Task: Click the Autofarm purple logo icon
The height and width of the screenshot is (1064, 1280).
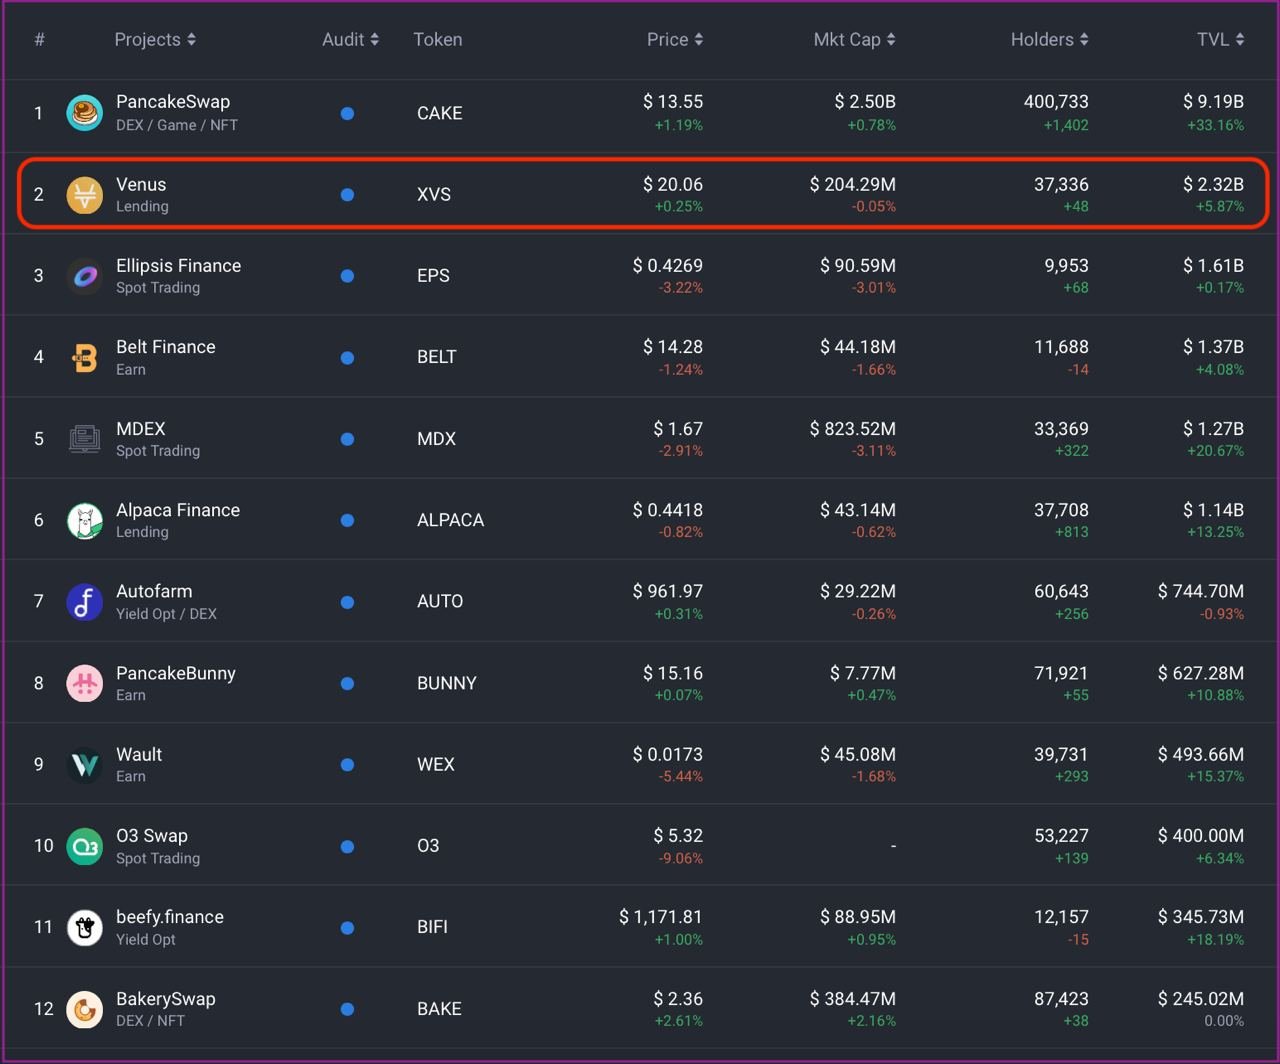Action: tap(84, 602)
